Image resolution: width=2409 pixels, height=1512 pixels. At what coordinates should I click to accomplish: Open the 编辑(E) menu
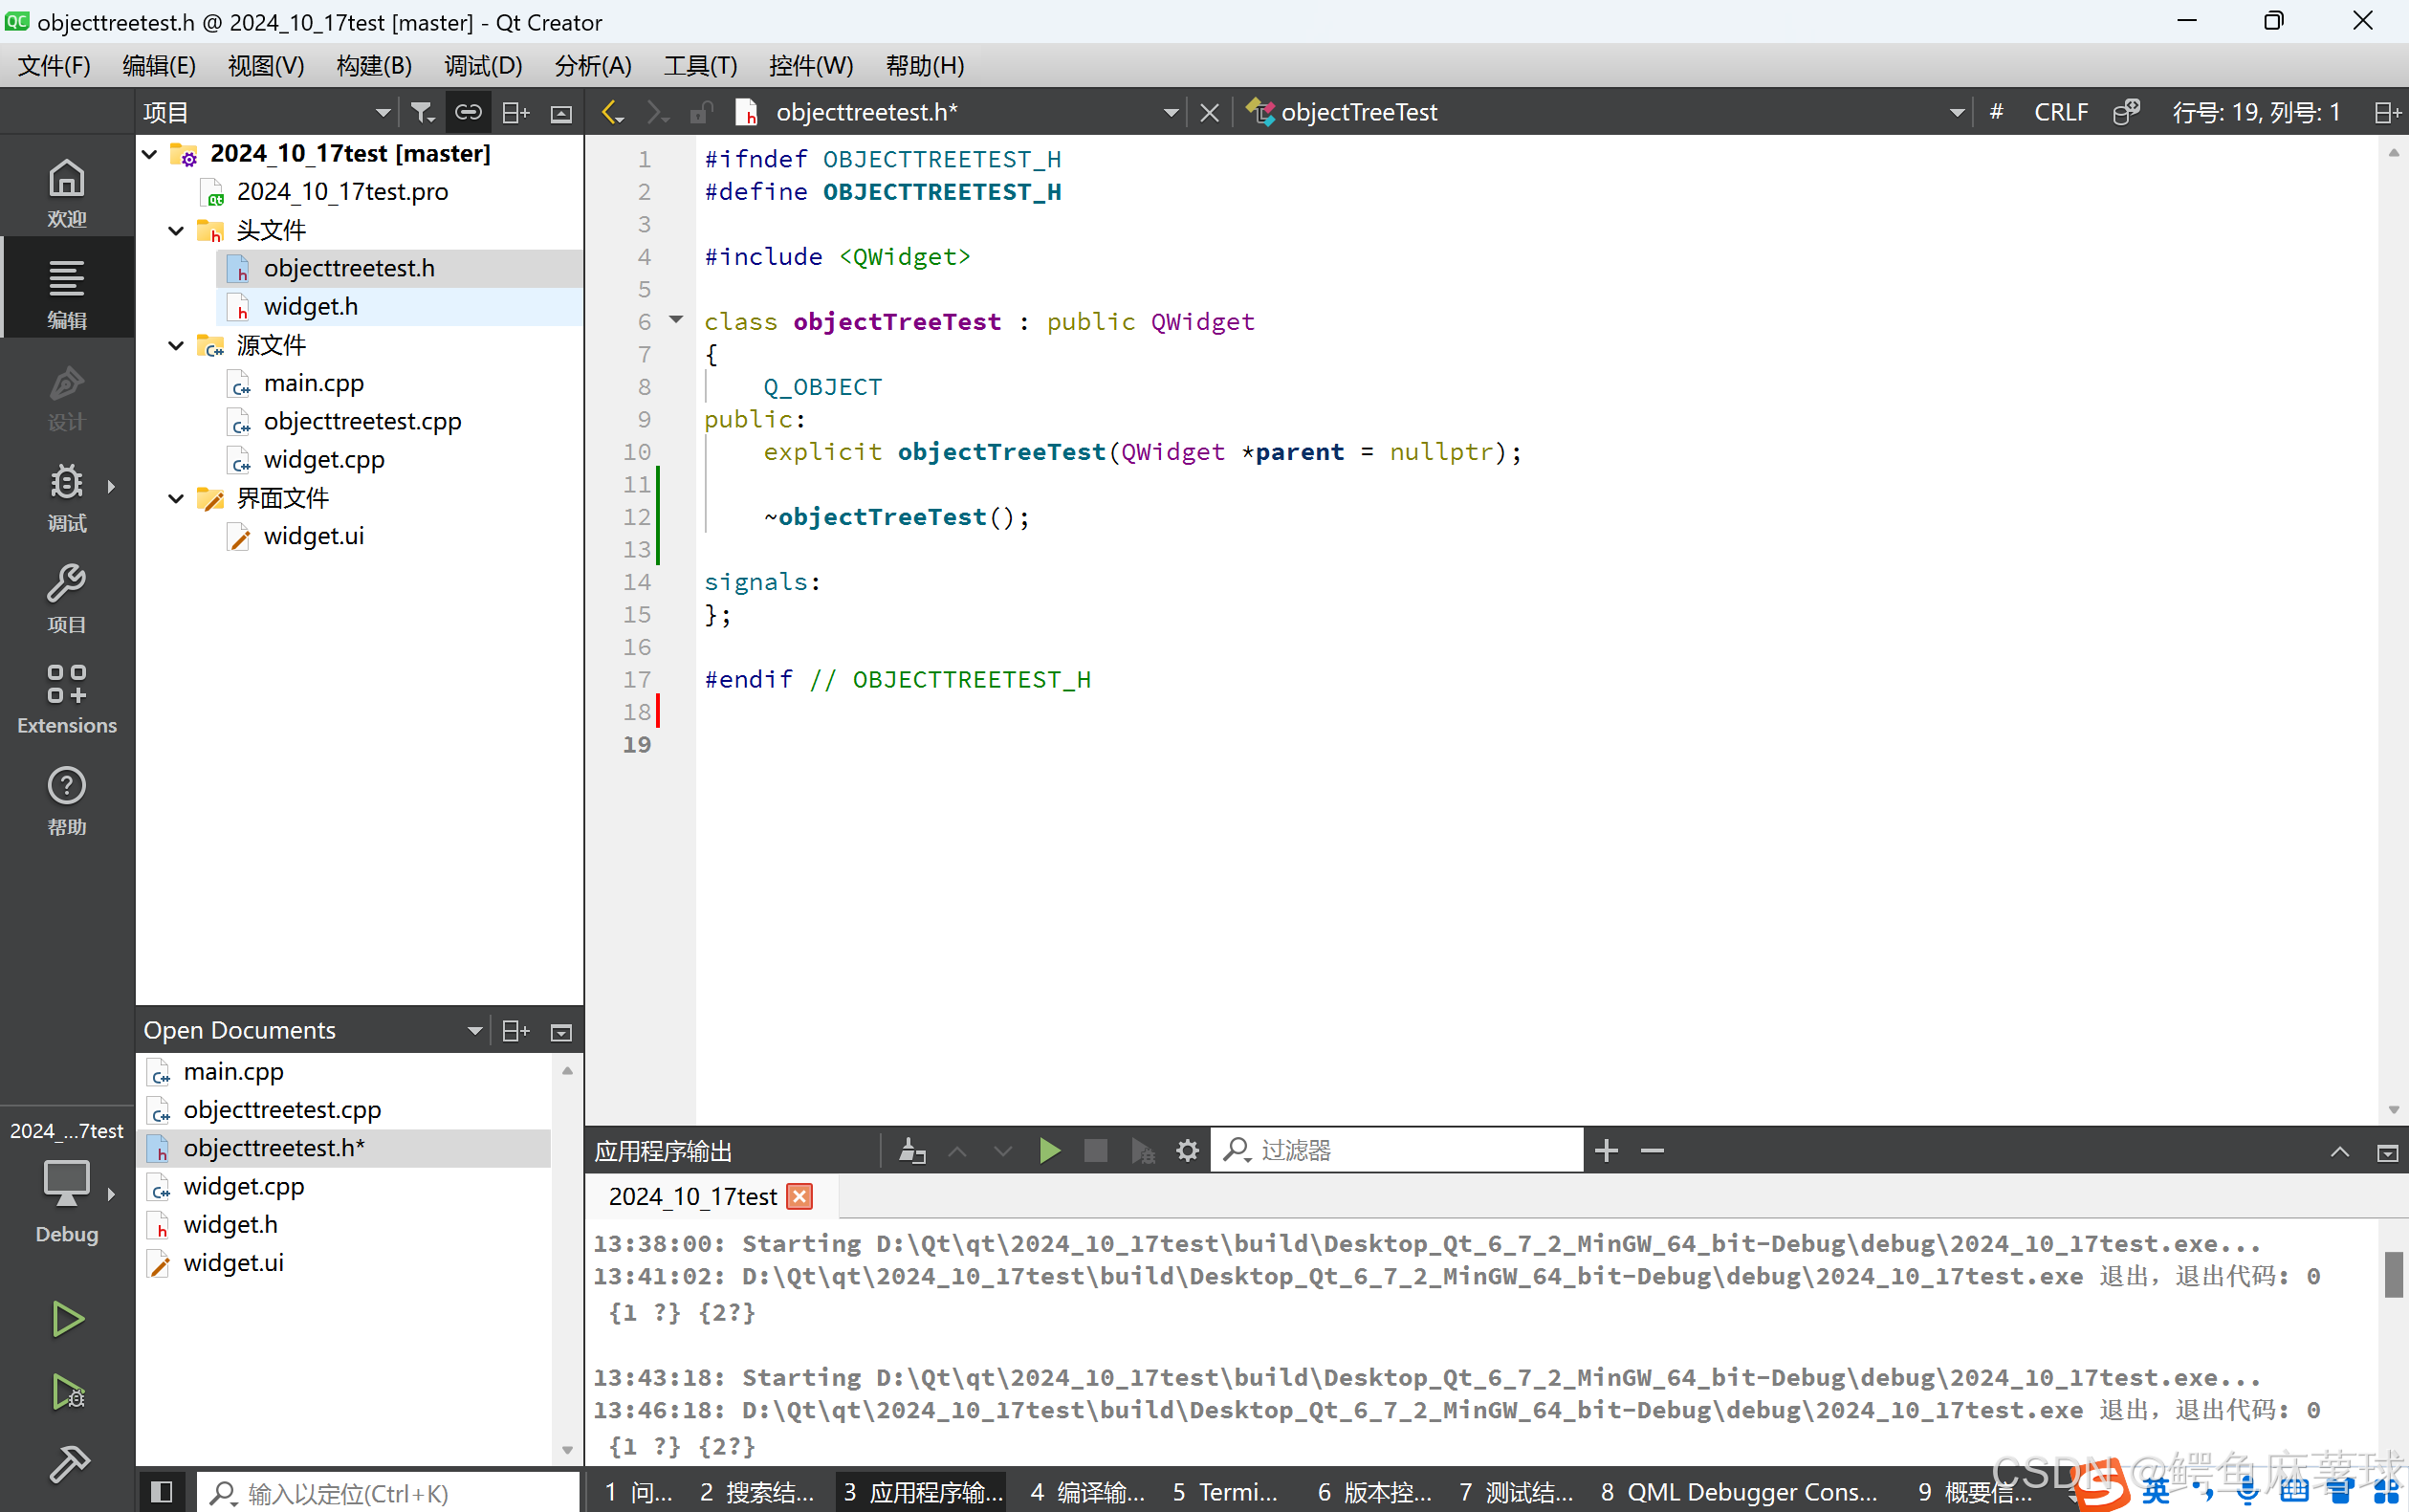159,65
